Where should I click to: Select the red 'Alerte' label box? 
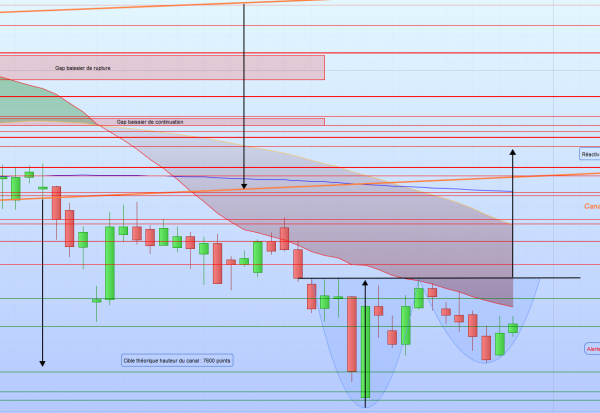[x=591, y=348]
